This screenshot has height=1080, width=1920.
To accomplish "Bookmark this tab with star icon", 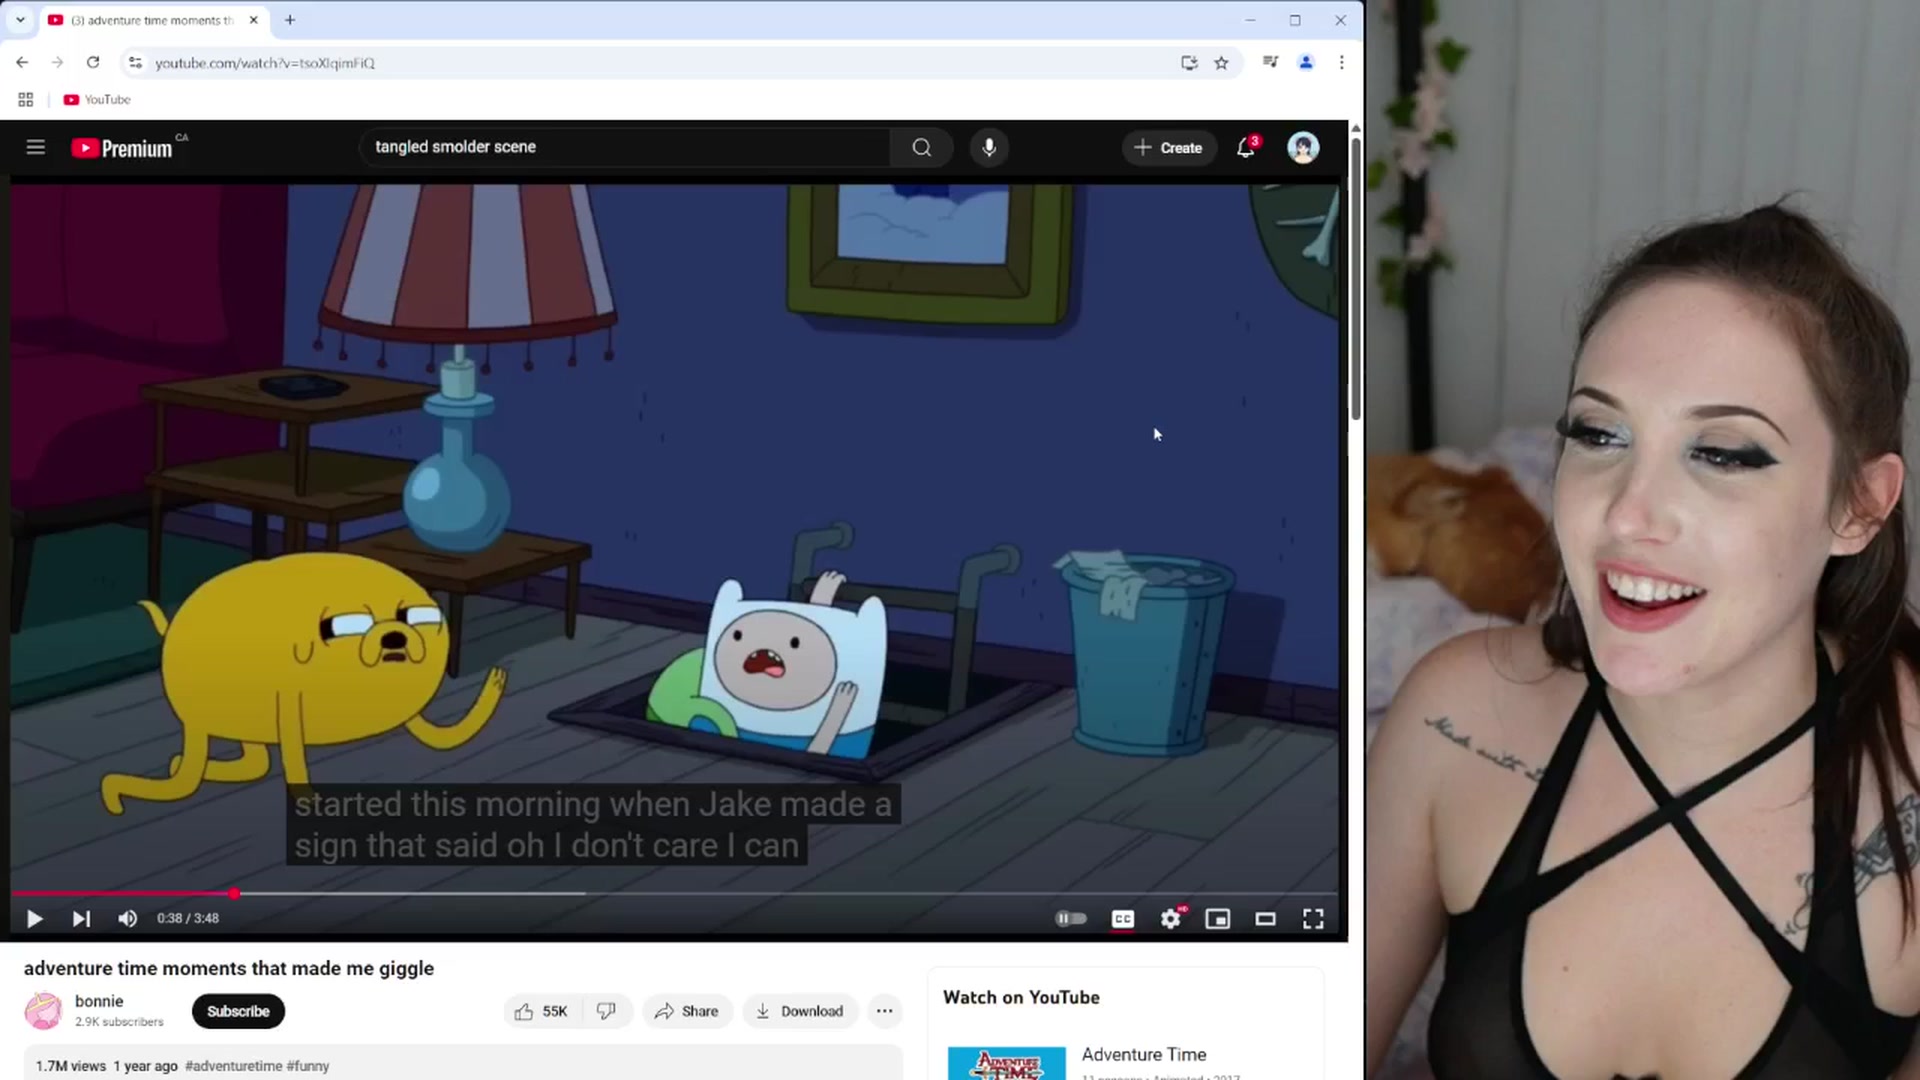I will pyautogui.click(x=1221, y=62).
